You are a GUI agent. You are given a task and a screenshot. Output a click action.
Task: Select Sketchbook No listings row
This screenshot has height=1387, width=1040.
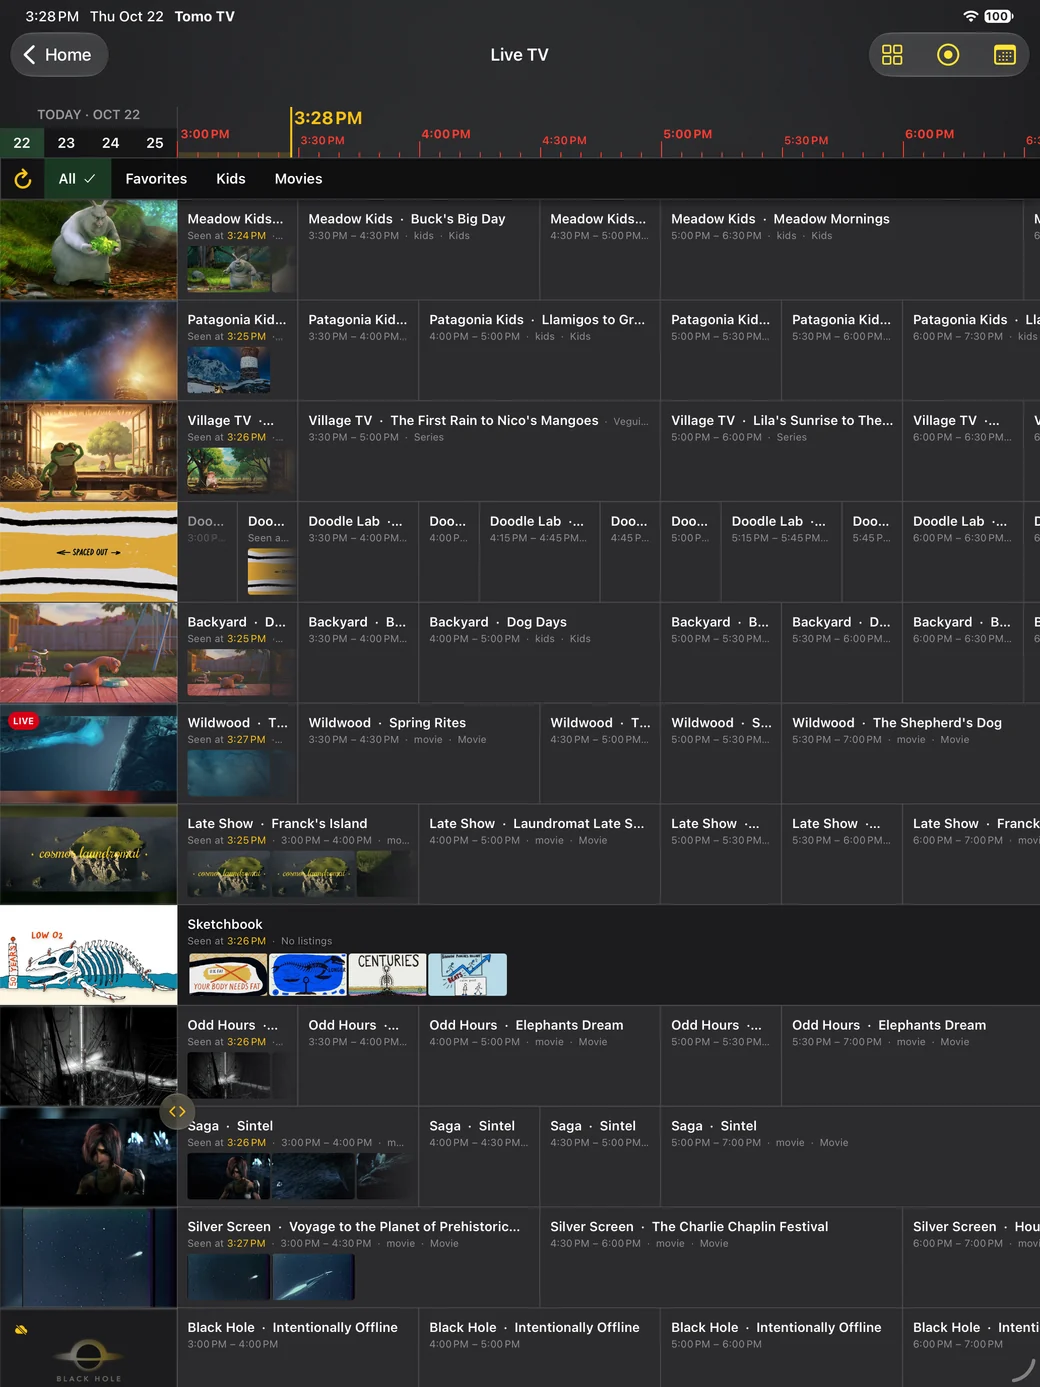609,956
